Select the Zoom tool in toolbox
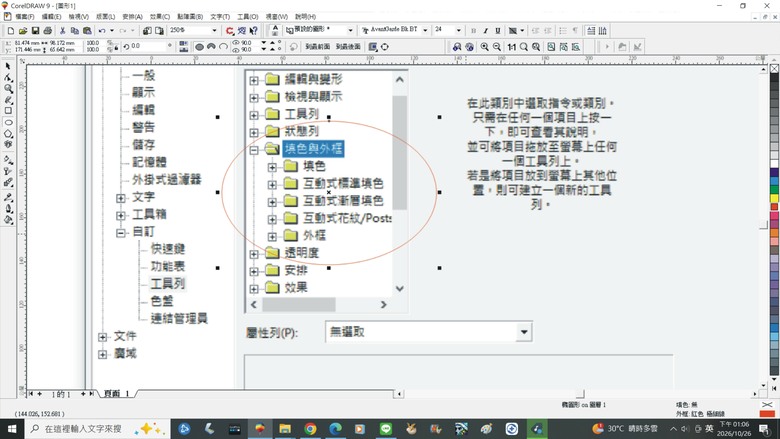Image resolution: width=780 pixels, height=439 pixels. coord(8,88)
